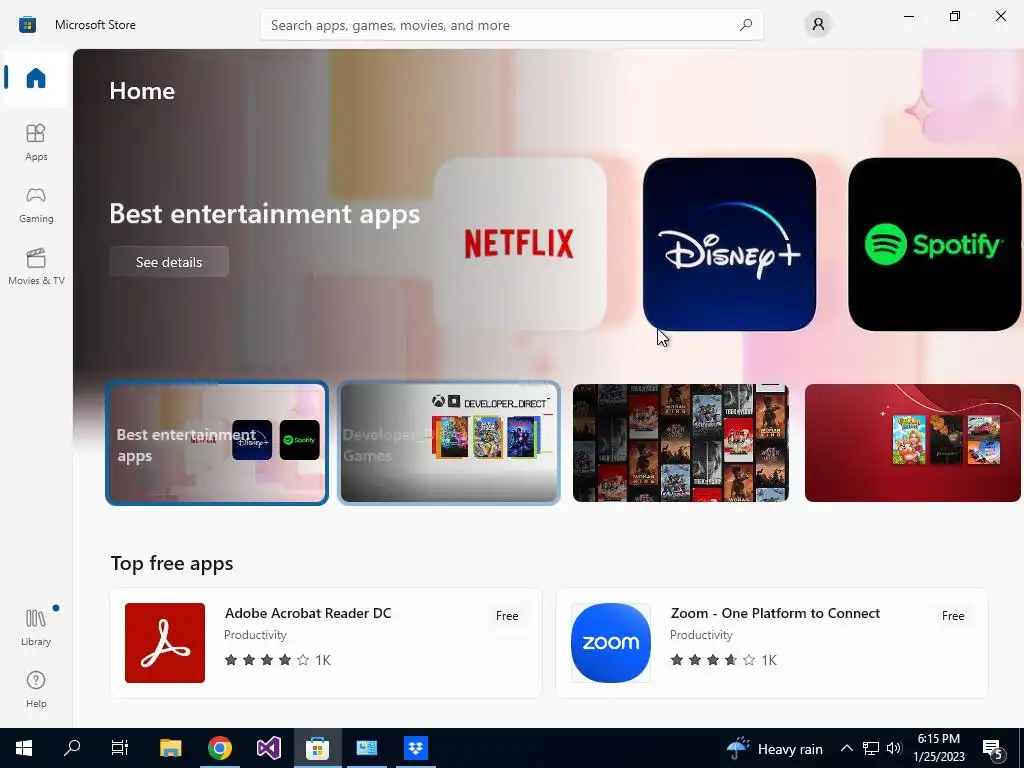Screen dimensions: 1024x768
Task: Open the Adobe Acrobat Reader DC icon
Action: (x=165, y=643)
